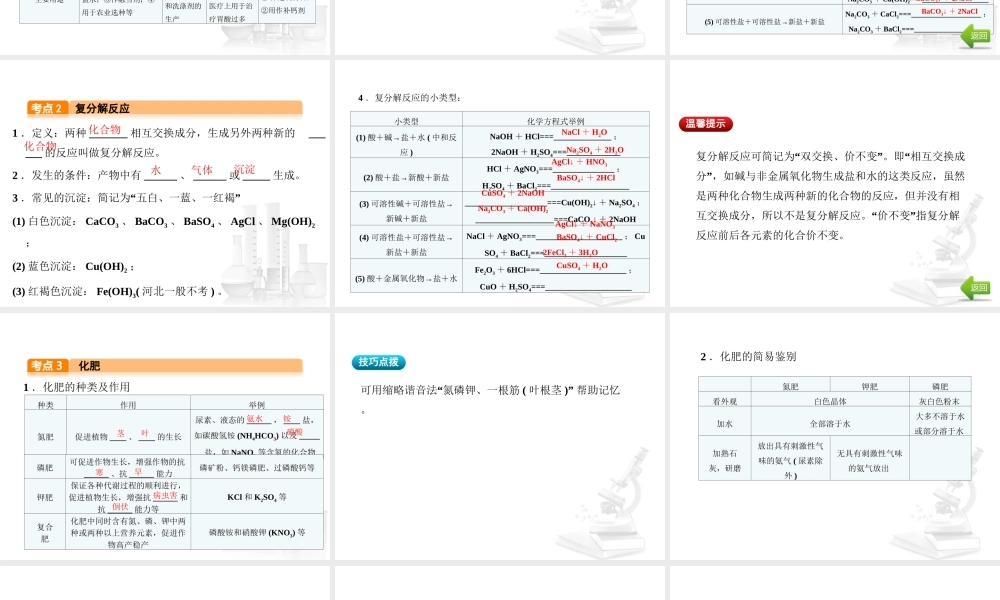This screenshot has height=600, width=1000.
Task: Click the 考点3 orange badge
Action: point(48,366)
